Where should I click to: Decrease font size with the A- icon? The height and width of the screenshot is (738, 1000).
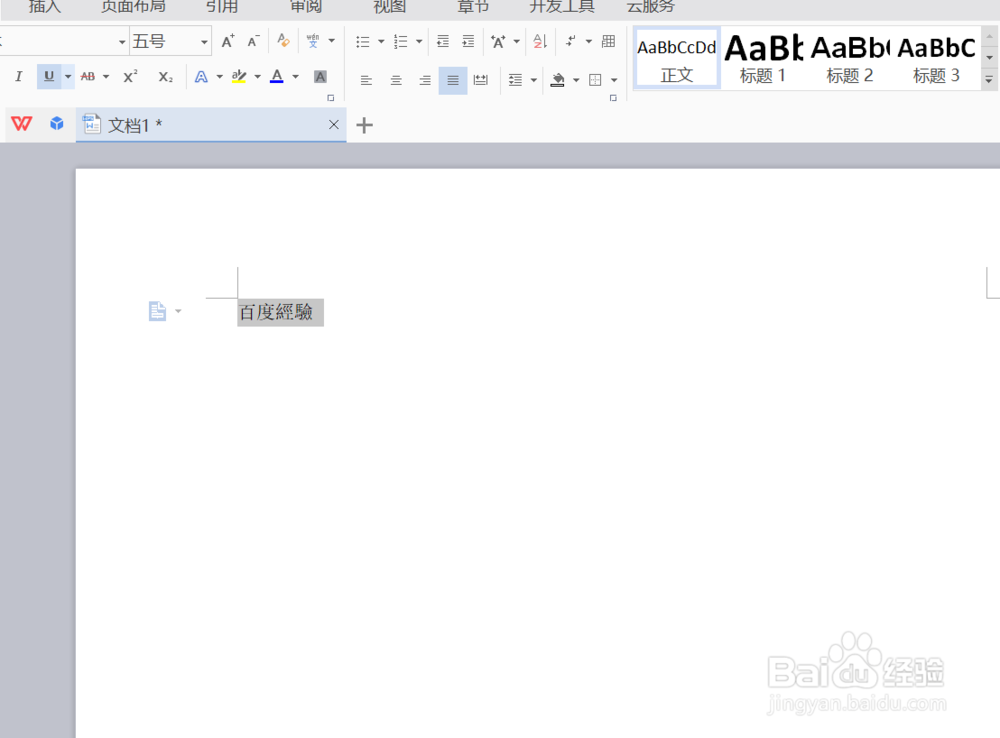click(x=253, y=41)
